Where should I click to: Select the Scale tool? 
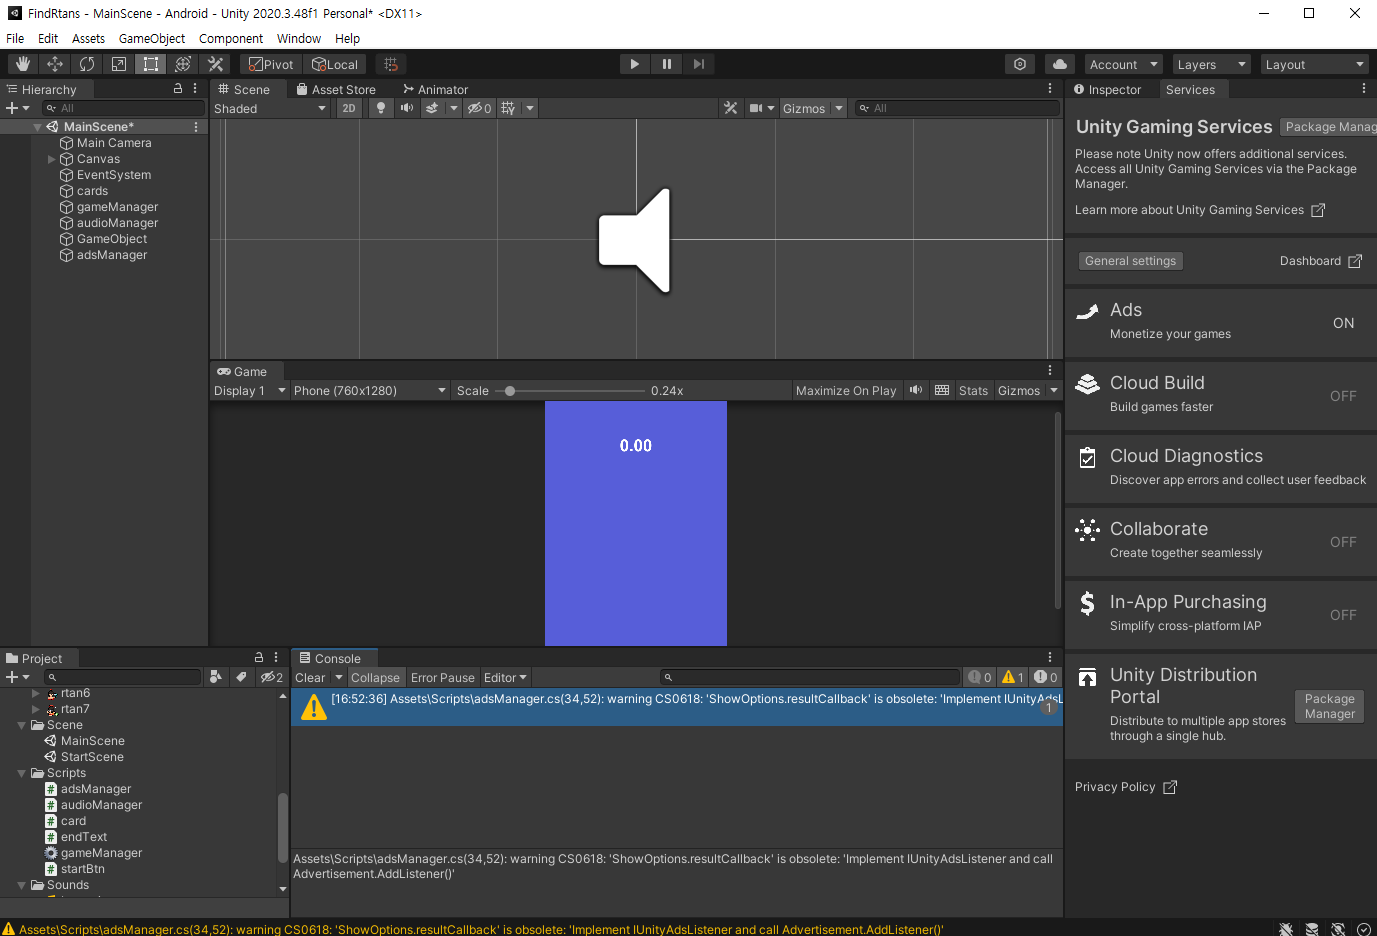(x=119, y=64)
